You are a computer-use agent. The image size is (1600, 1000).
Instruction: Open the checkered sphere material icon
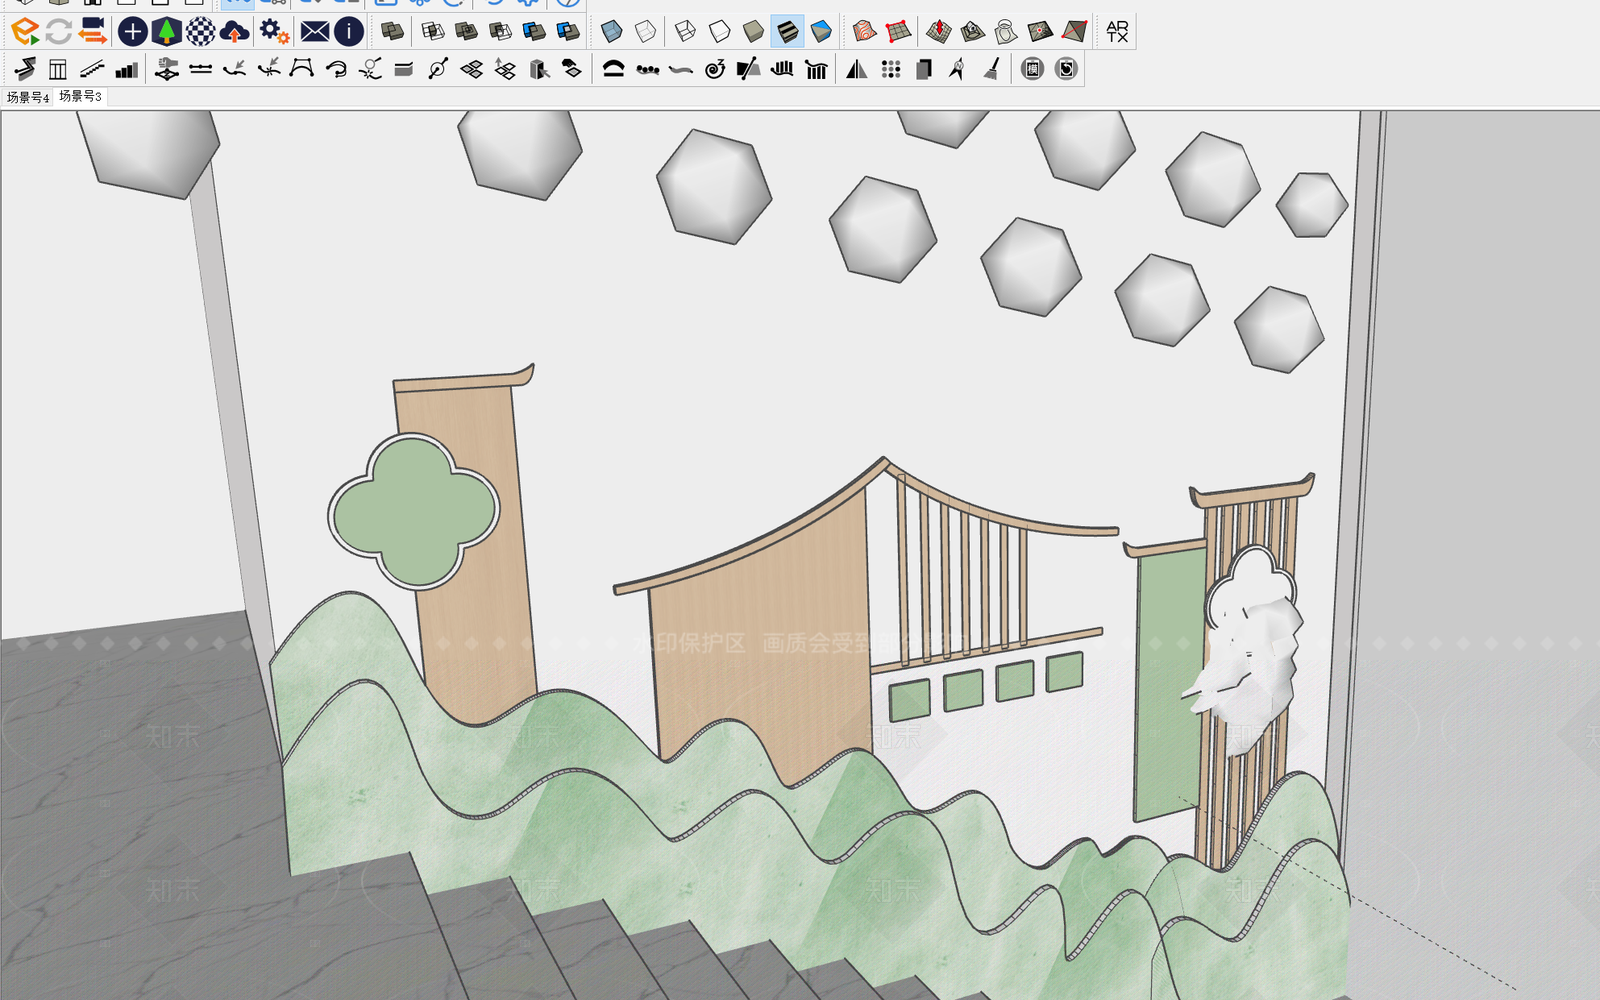click(200, 32)
